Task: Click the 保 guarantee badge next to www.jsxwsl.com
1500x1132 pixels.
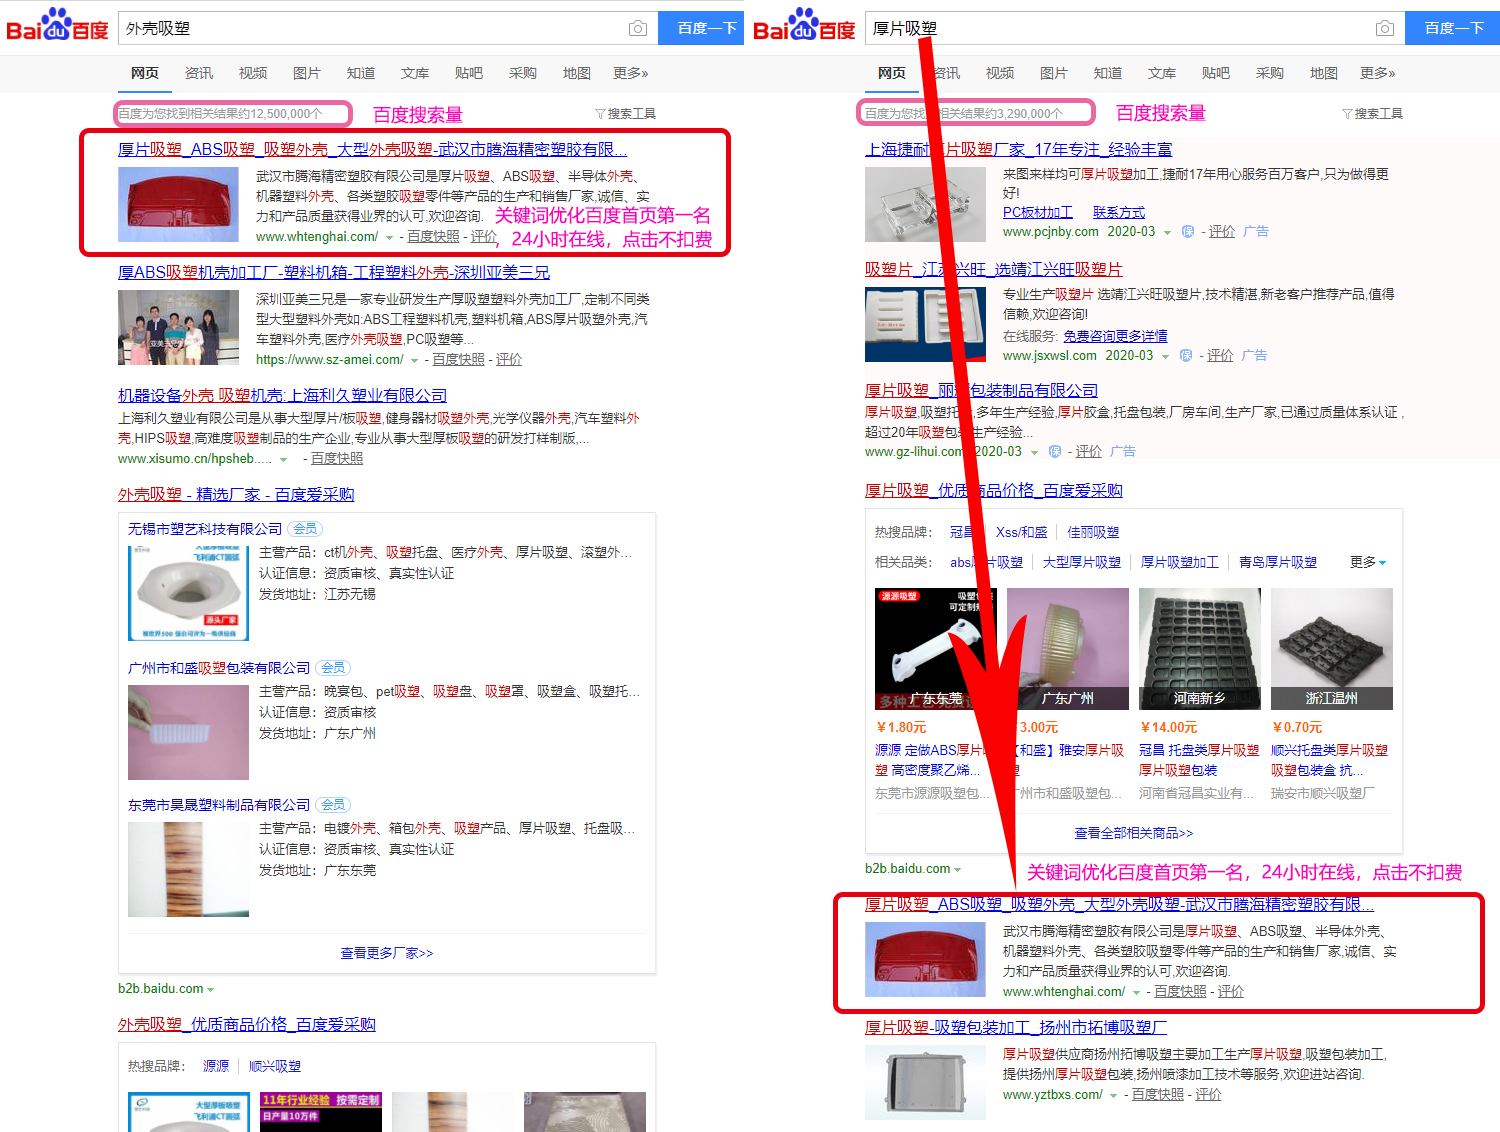Action: tap(1185, 356)
